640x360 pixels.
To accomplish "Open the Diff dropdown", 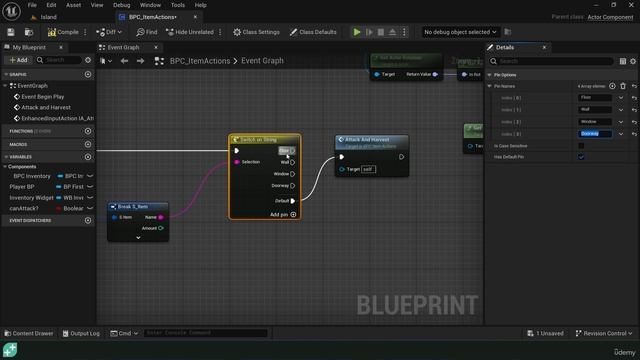I will pyautogui.click(x=109, y=32).
